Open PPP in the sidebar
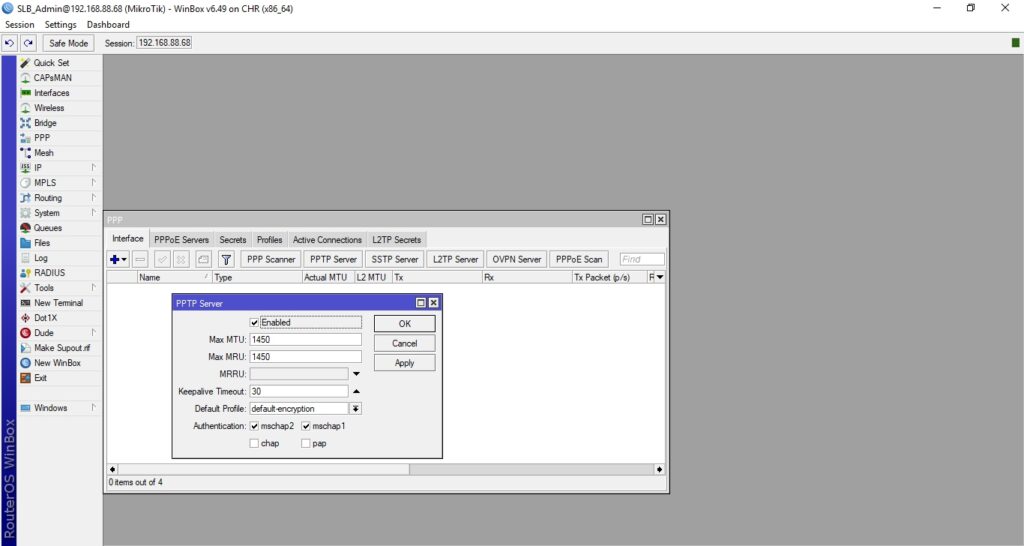Image resolution: width=1024 pixels, height=546 pixels. coord(42,138)
